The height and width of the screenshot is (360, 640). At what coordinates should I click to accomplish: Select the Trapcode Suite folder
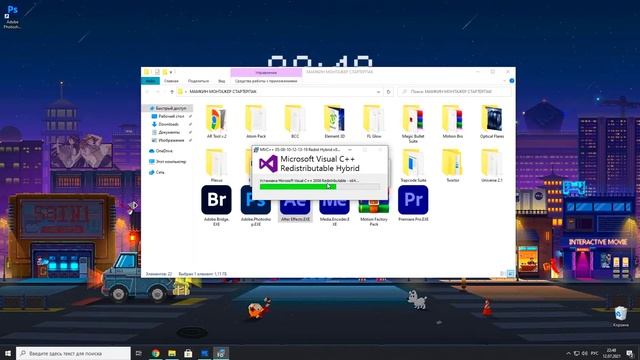click(x=413, y=165)
